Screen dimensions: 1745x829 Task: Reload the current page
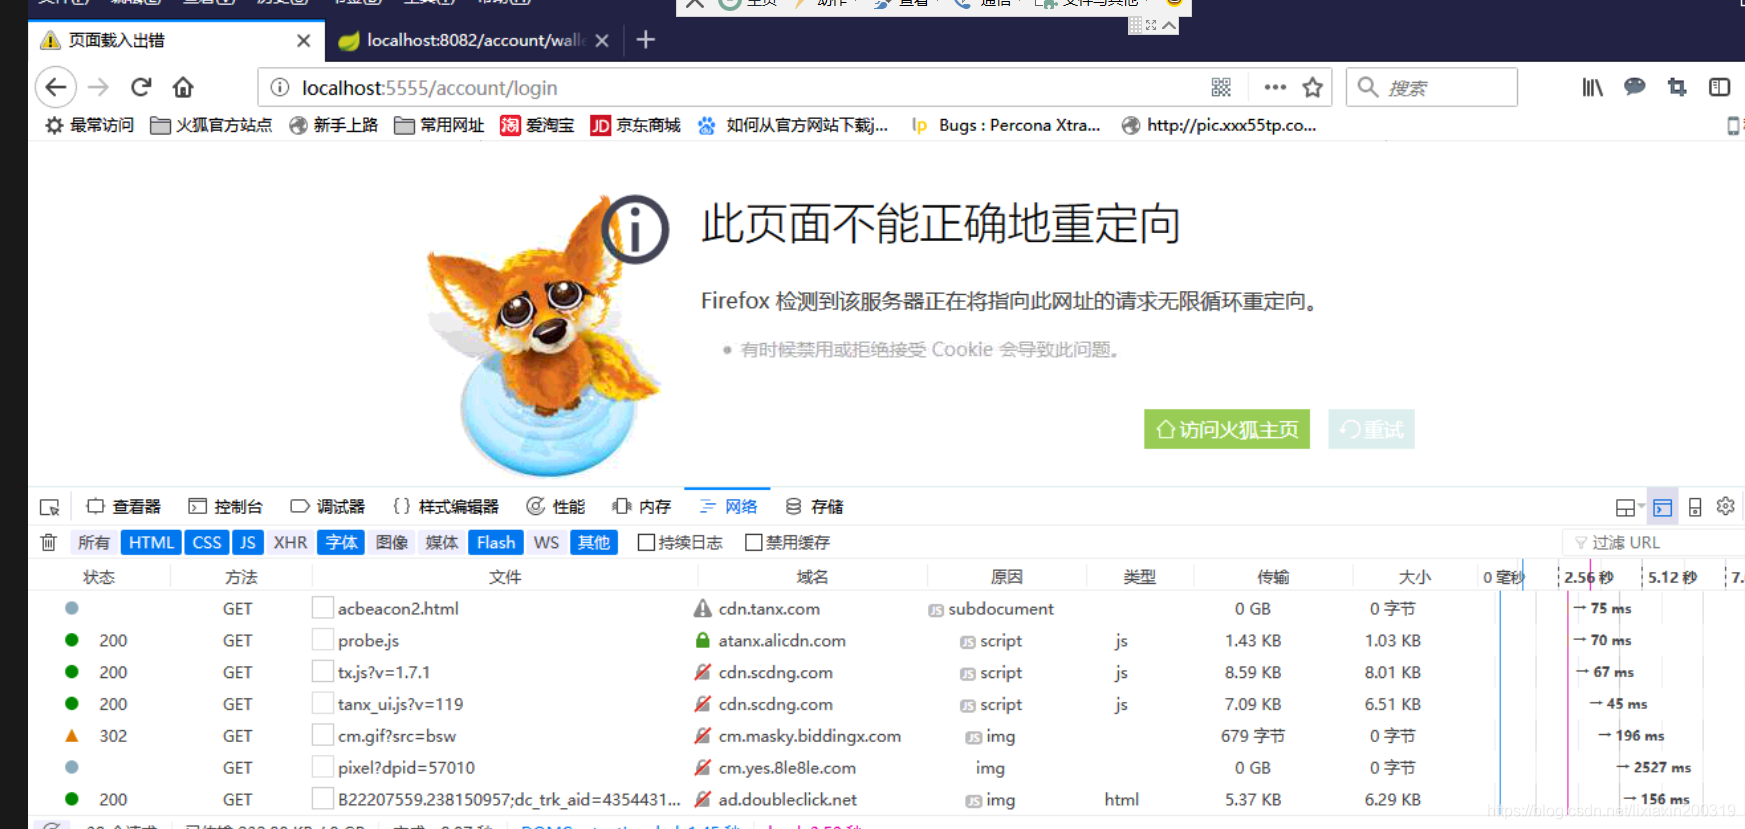coord(141,87)
